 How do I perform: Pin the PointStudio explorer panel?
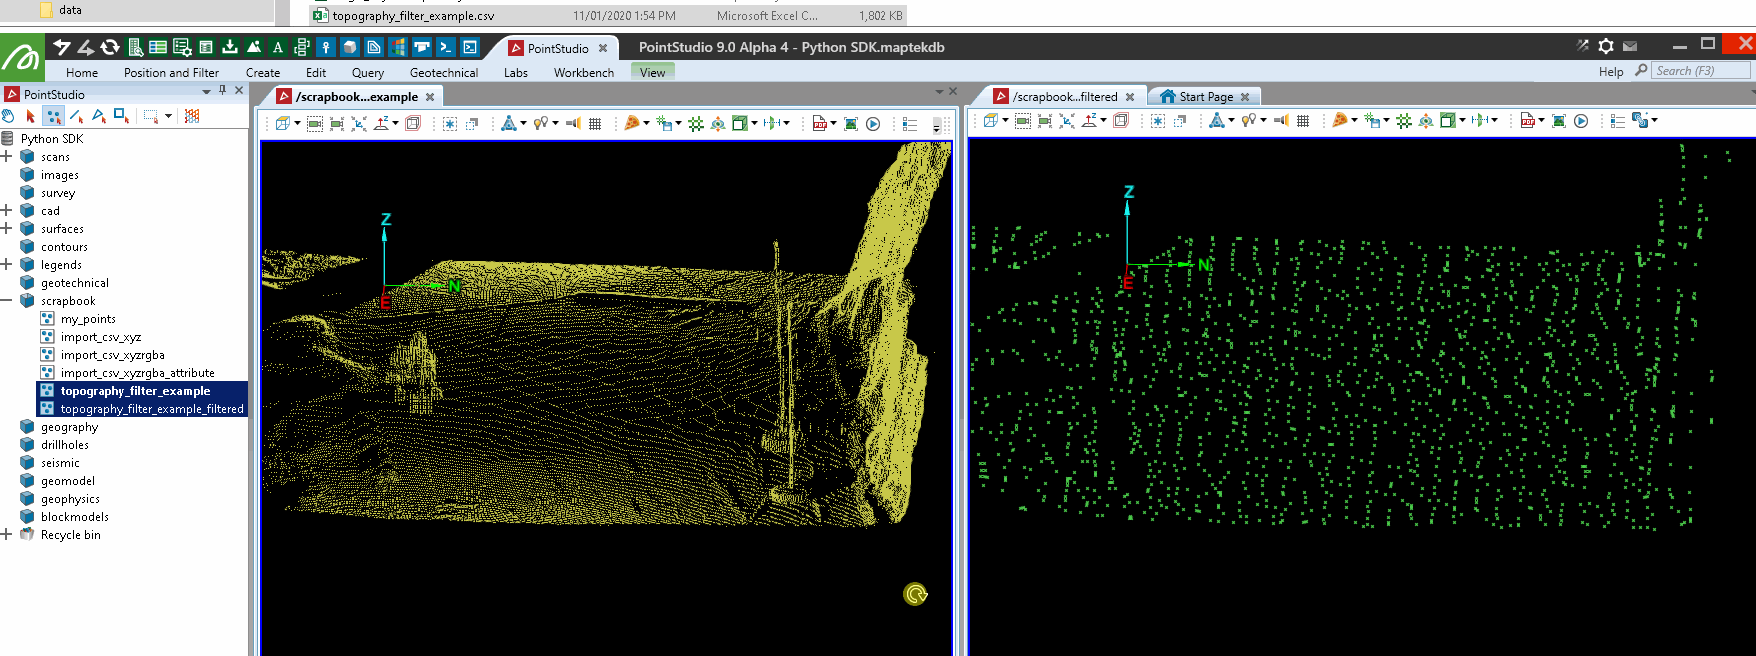coord(222,90)
